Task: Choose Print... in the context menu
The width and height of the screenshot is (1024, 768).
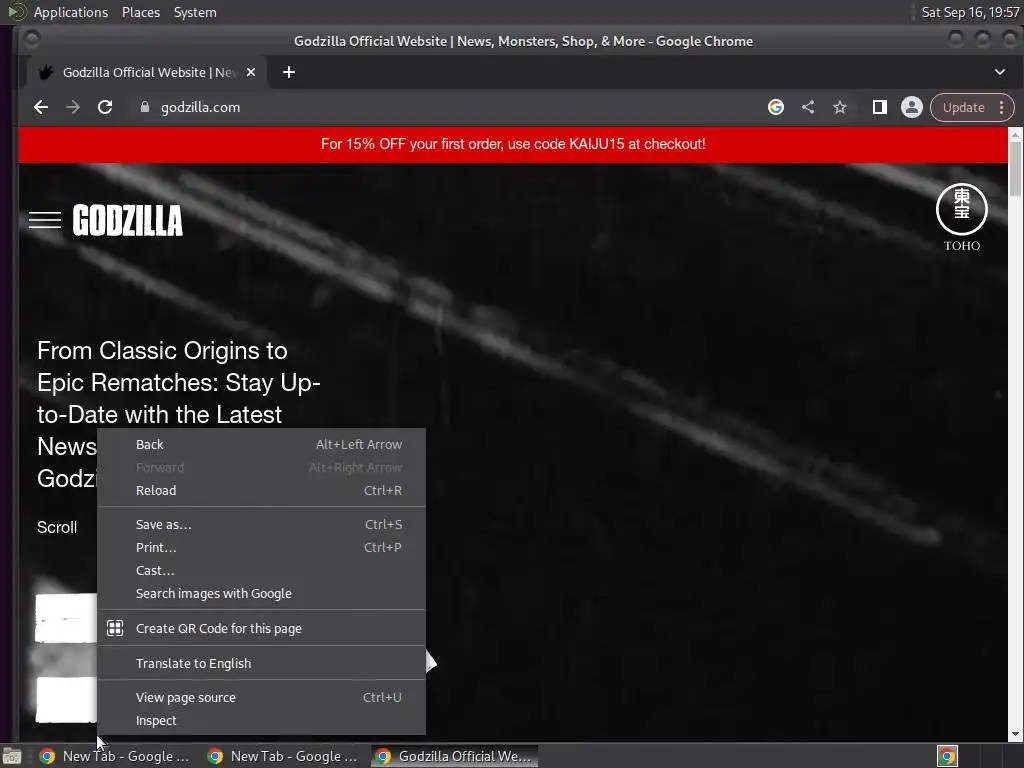Action: [x=261, y=547]
